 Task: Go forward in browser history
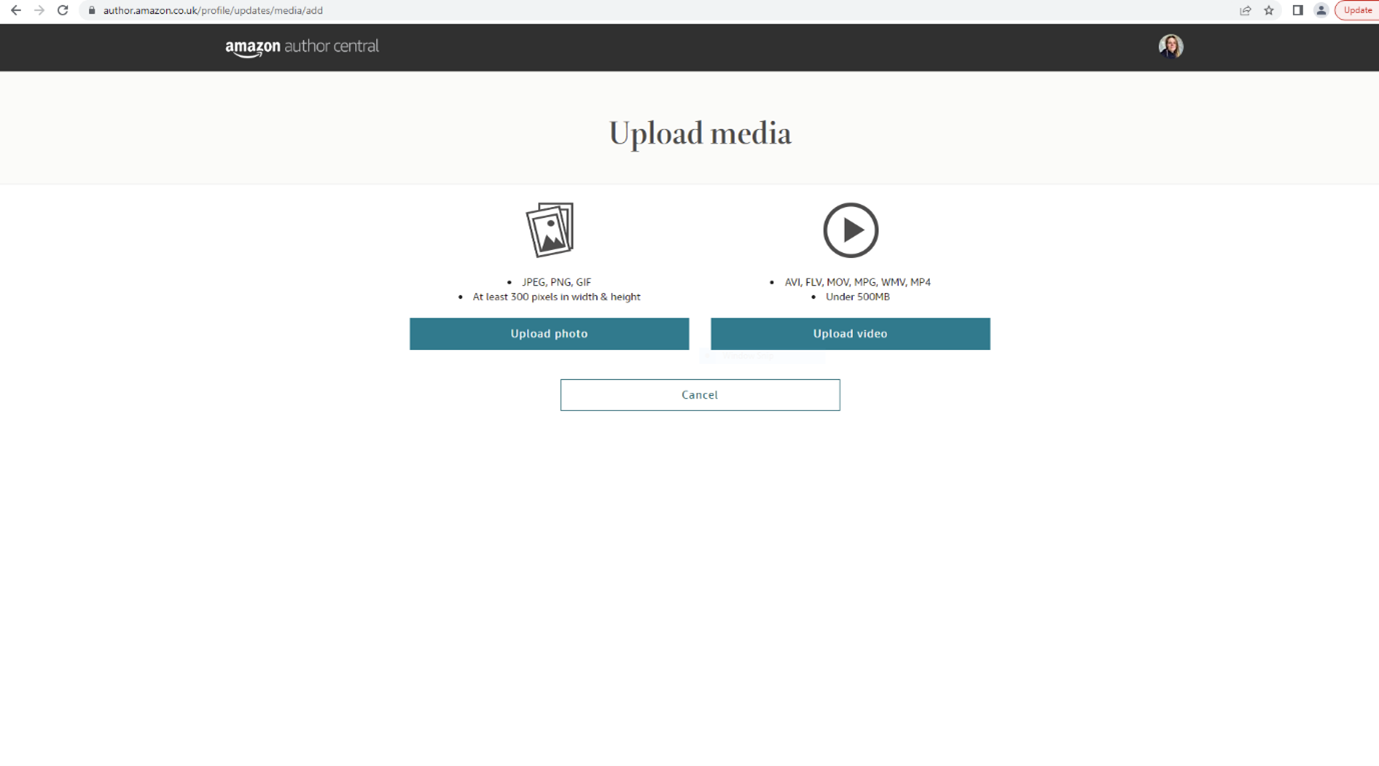coord(39,11)
